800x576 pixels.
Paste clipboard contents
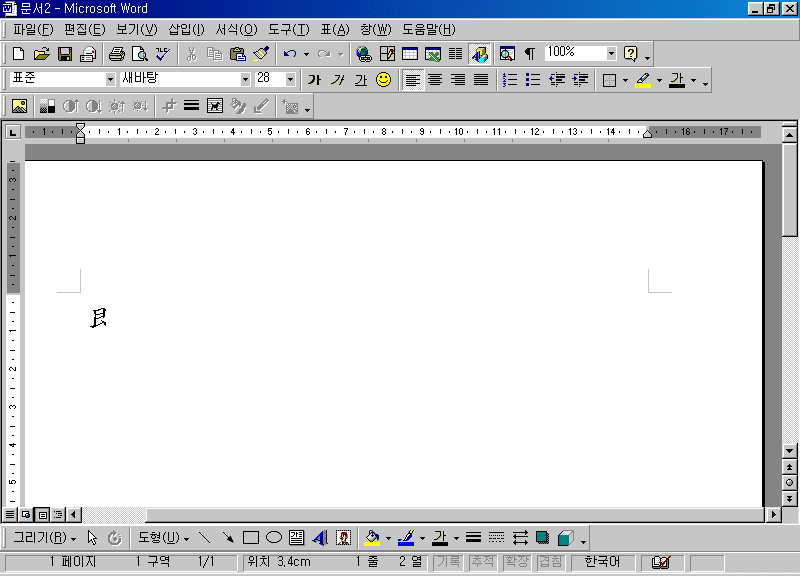click(238, 54)
